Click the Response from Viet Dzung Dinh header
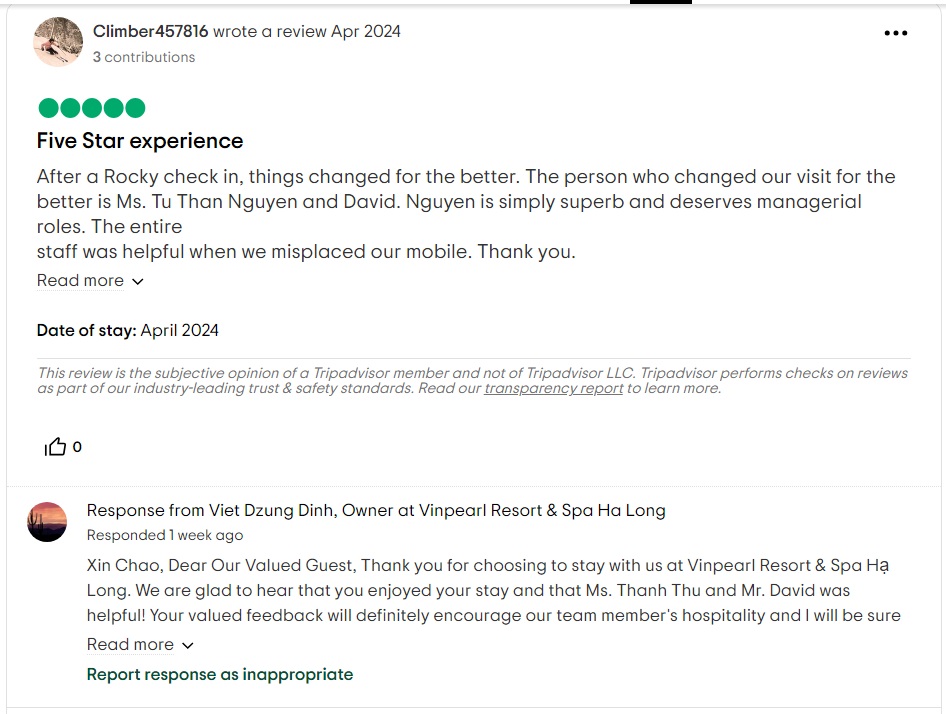The height and width of the screenshot is (714, 946). [375, 510]
